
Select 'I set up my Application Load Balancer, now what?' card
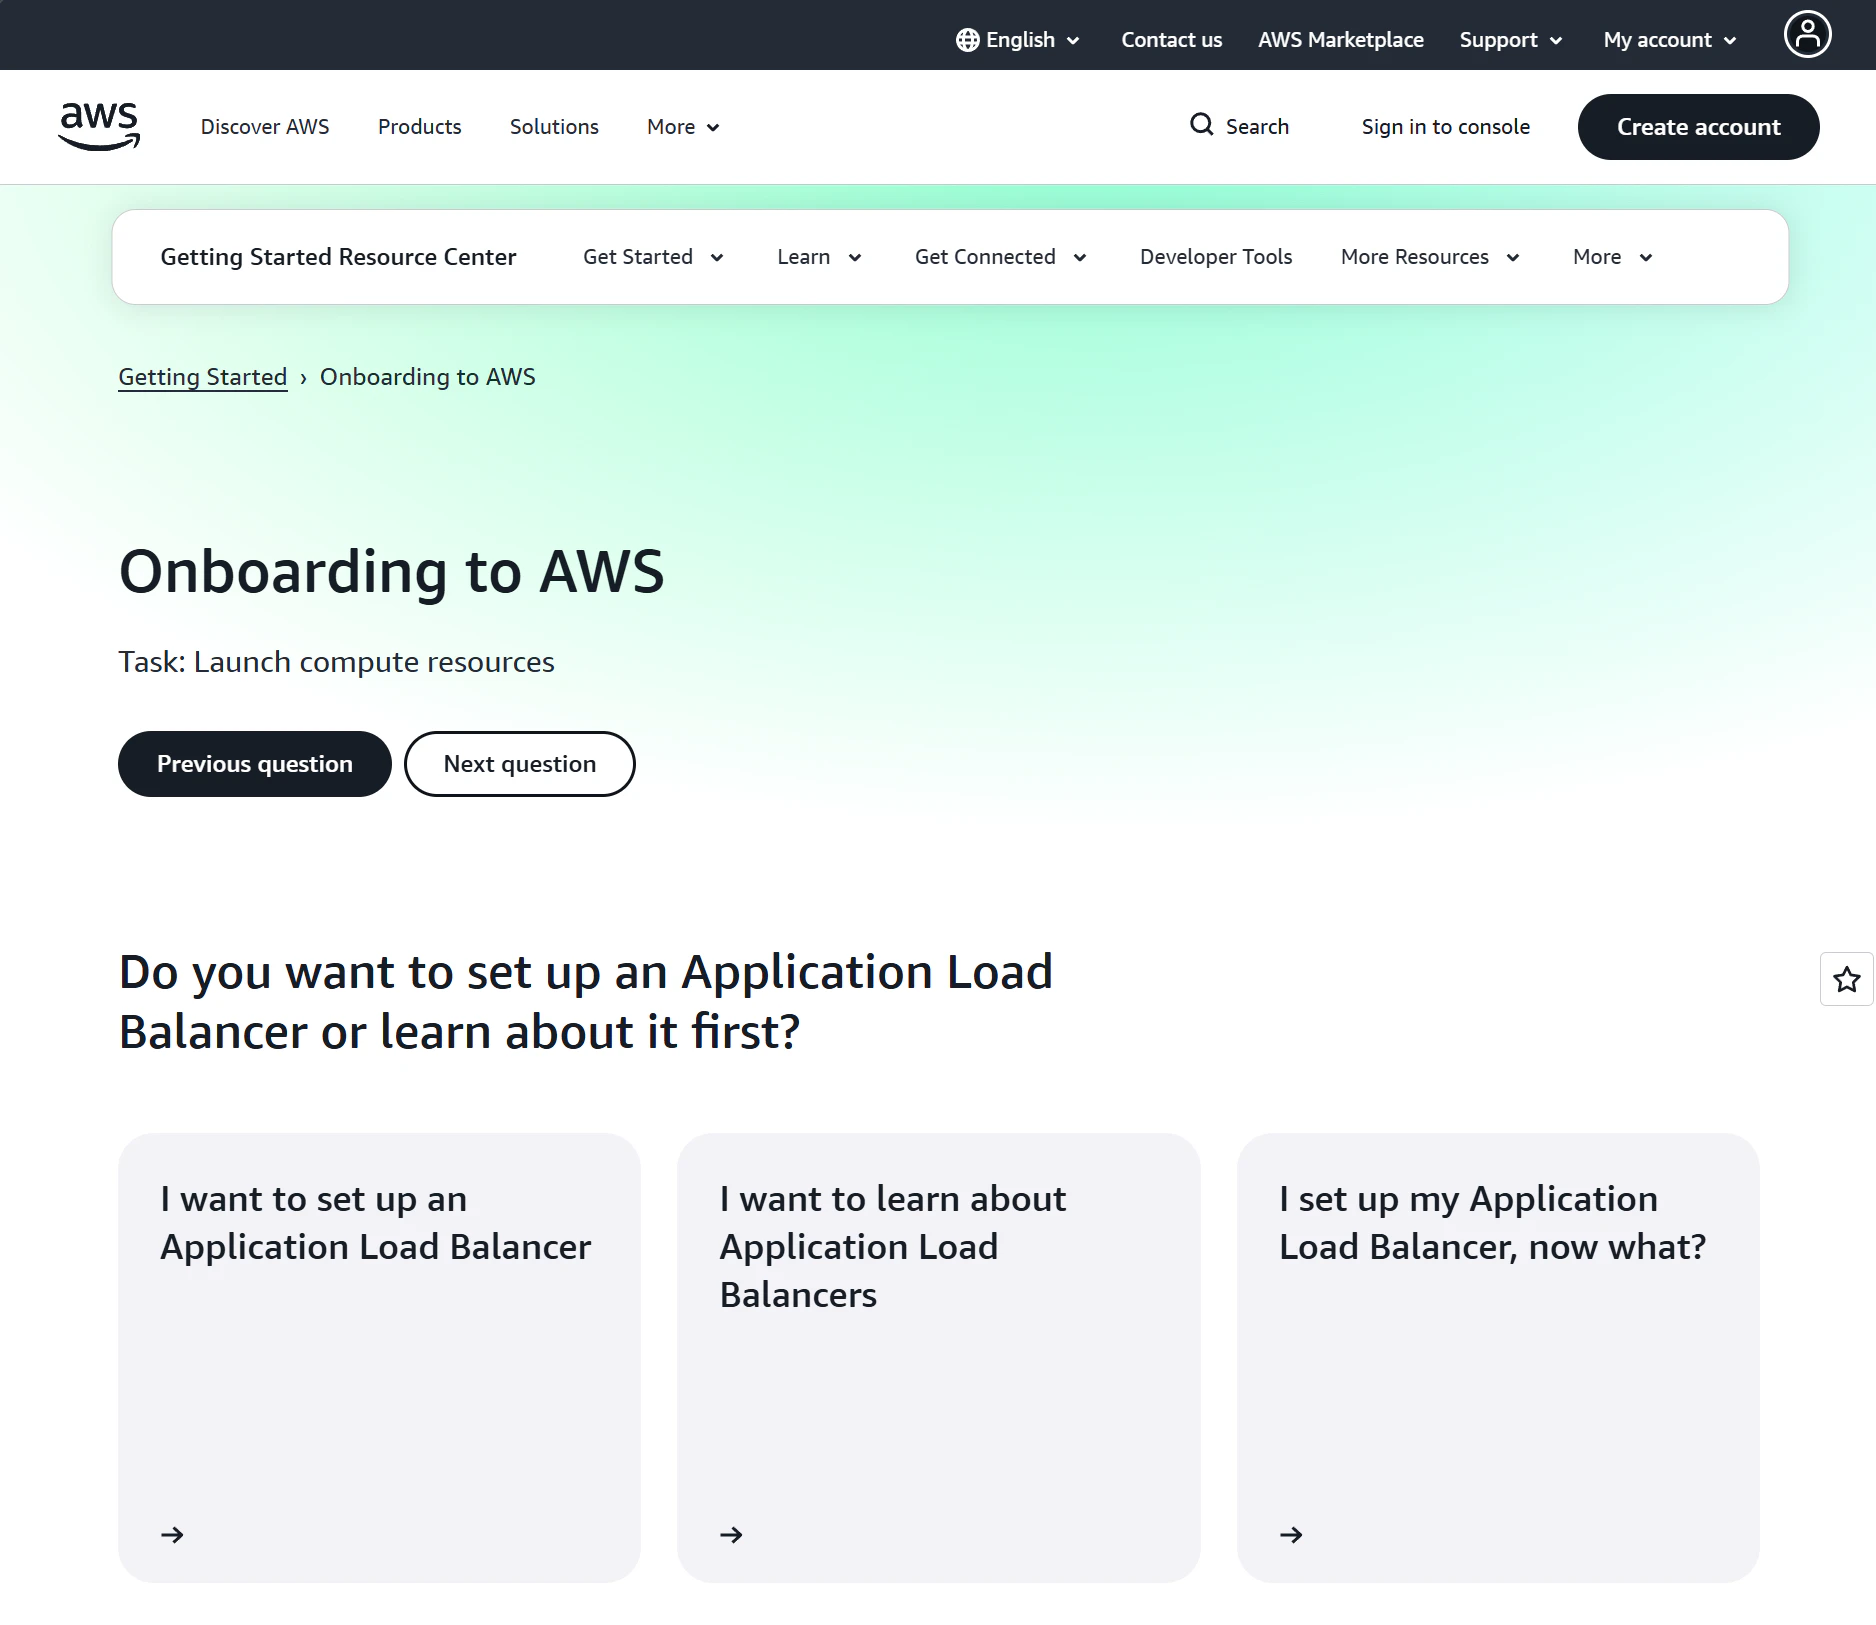pos(1498,1357)
